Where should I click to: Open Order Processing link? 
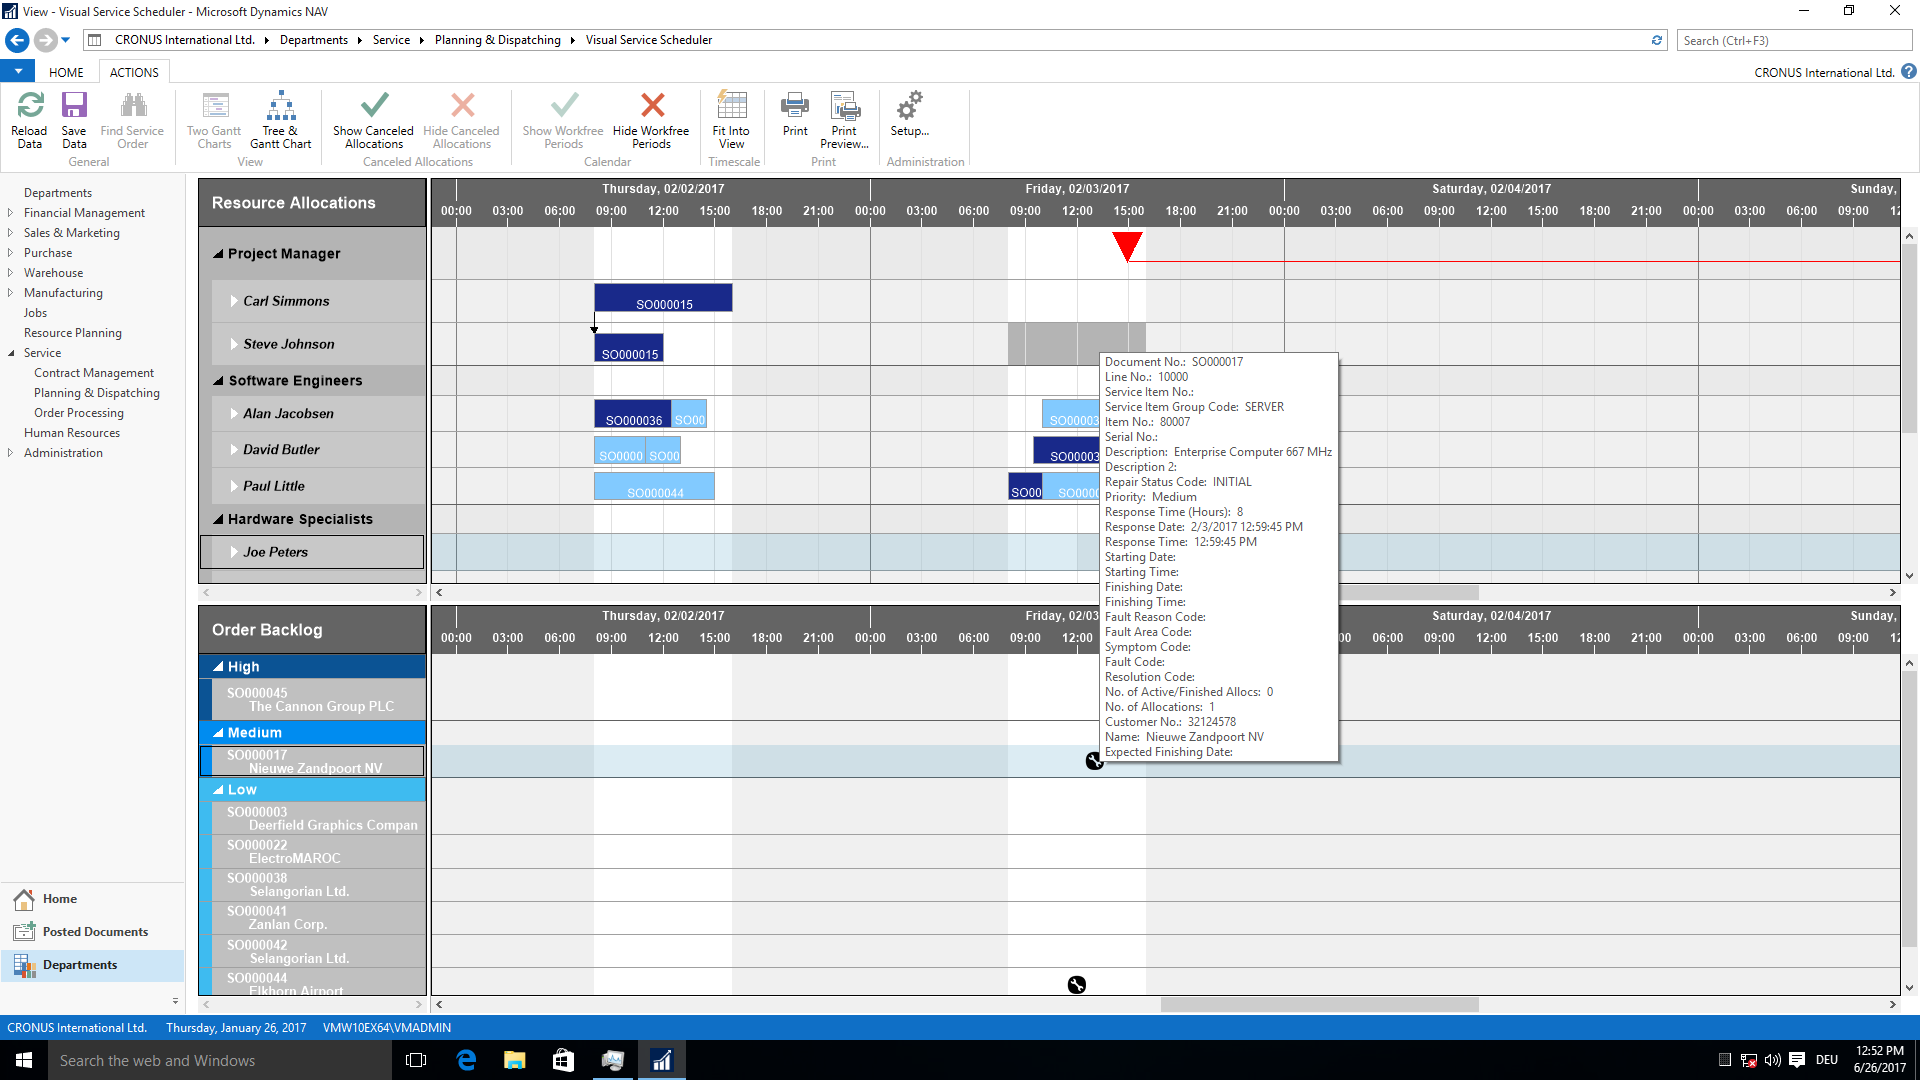tap(79, 413)
